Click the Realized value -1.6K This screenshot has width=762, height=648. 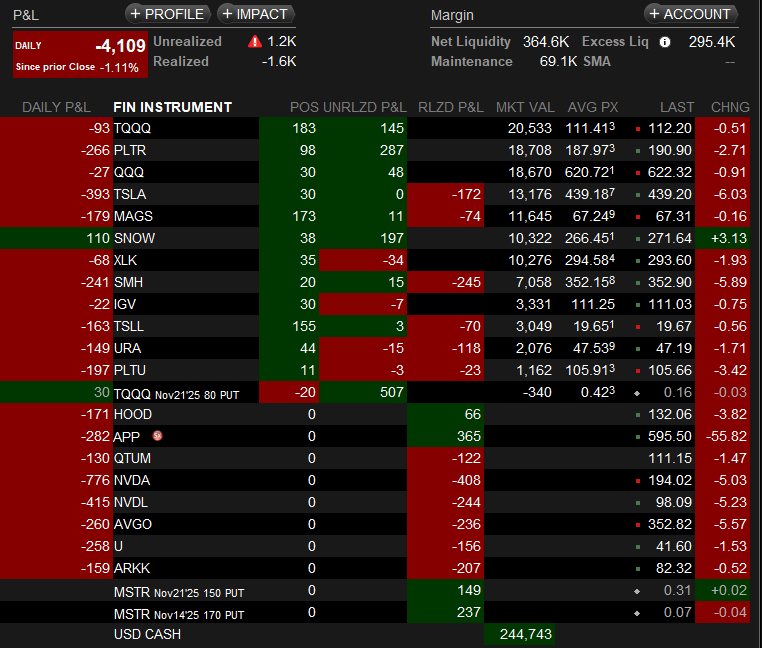pos(279,61)
